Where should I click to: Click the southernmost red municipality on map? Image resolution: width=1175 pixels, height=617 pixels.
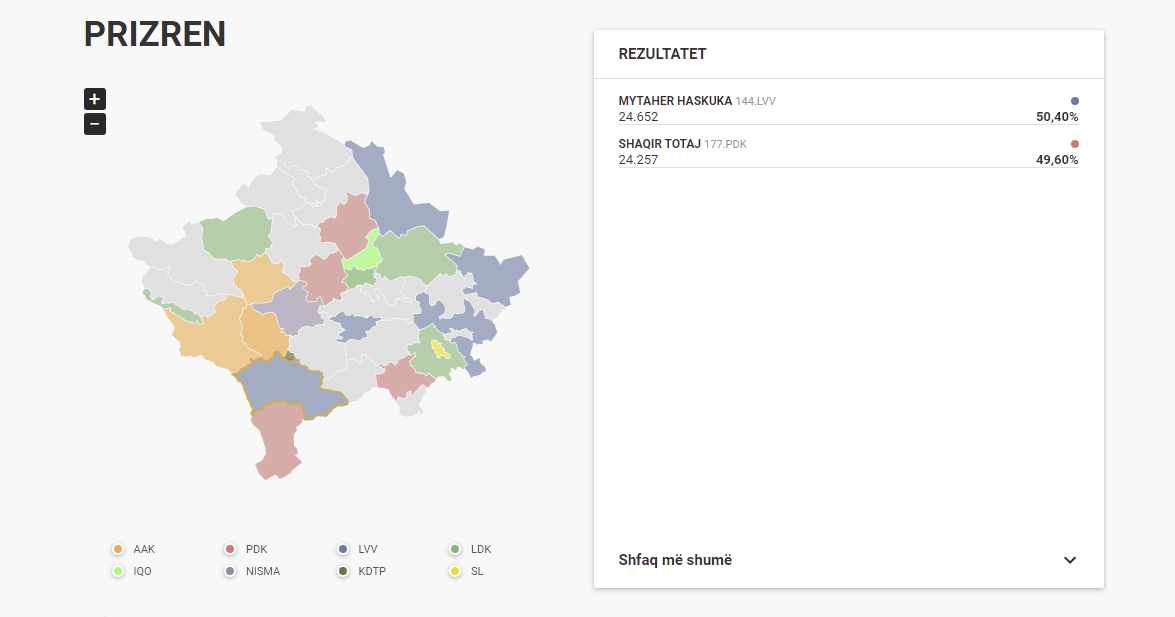click(x=275, y=440)
